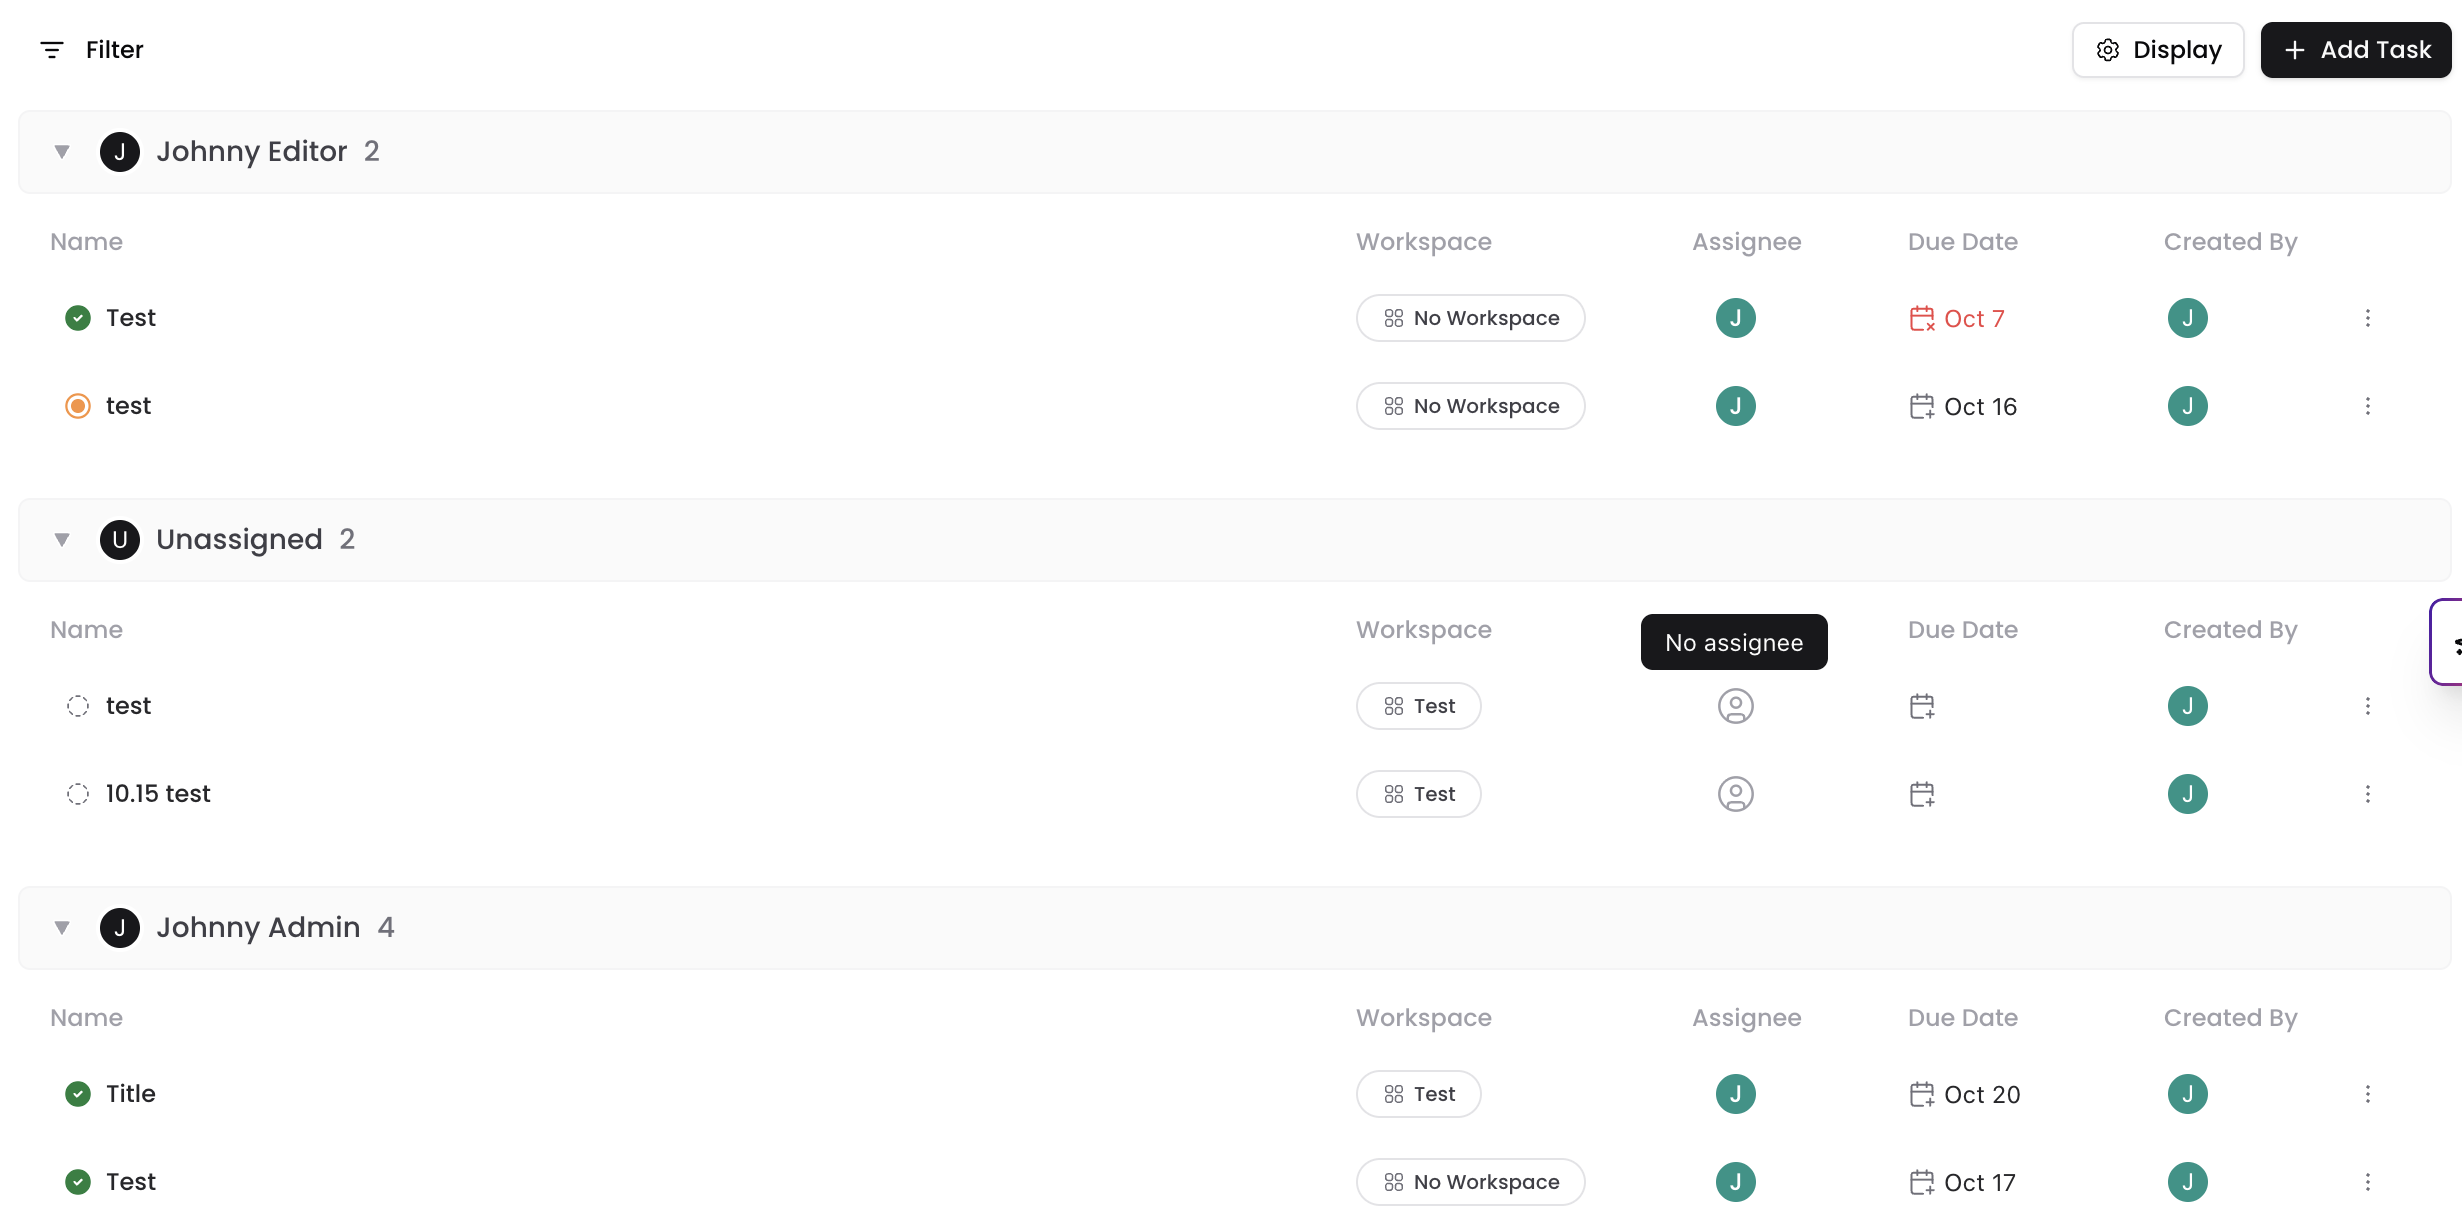The image size is (2462, 1214).
Task: Open workspace dropdown for task due Oct 7
Action: pyautogui.click(x=1471, y=318)
